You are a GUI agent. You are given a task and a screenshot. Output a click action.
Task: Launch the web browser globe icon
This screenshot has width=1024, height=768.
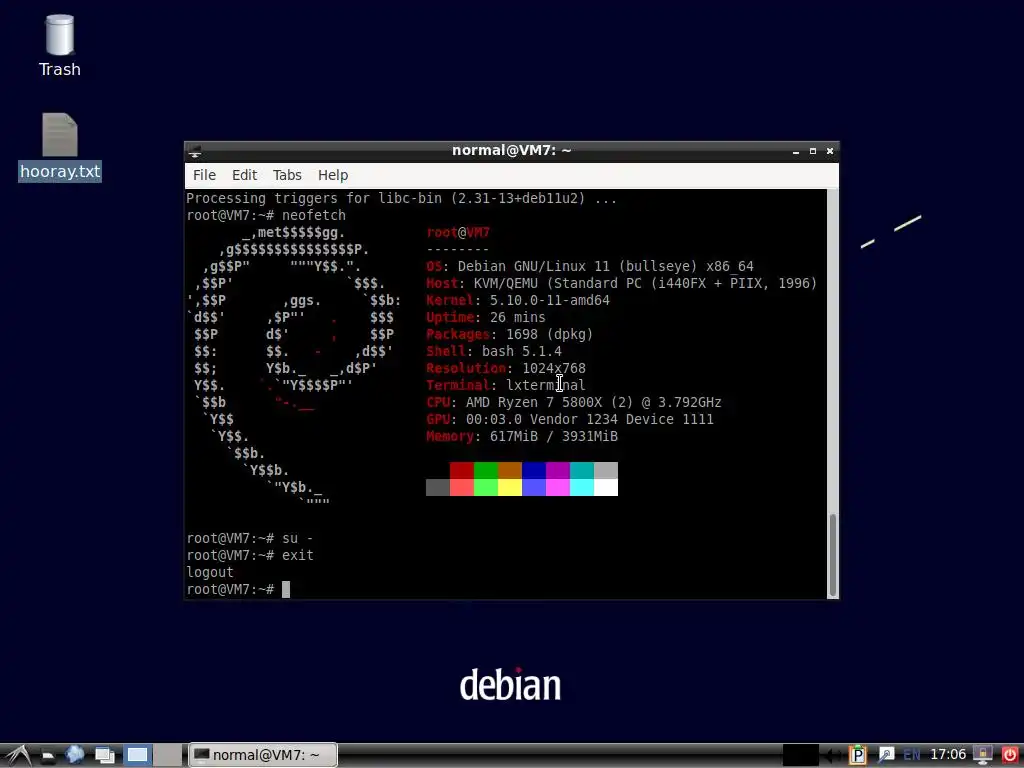[x=74, y=754]
